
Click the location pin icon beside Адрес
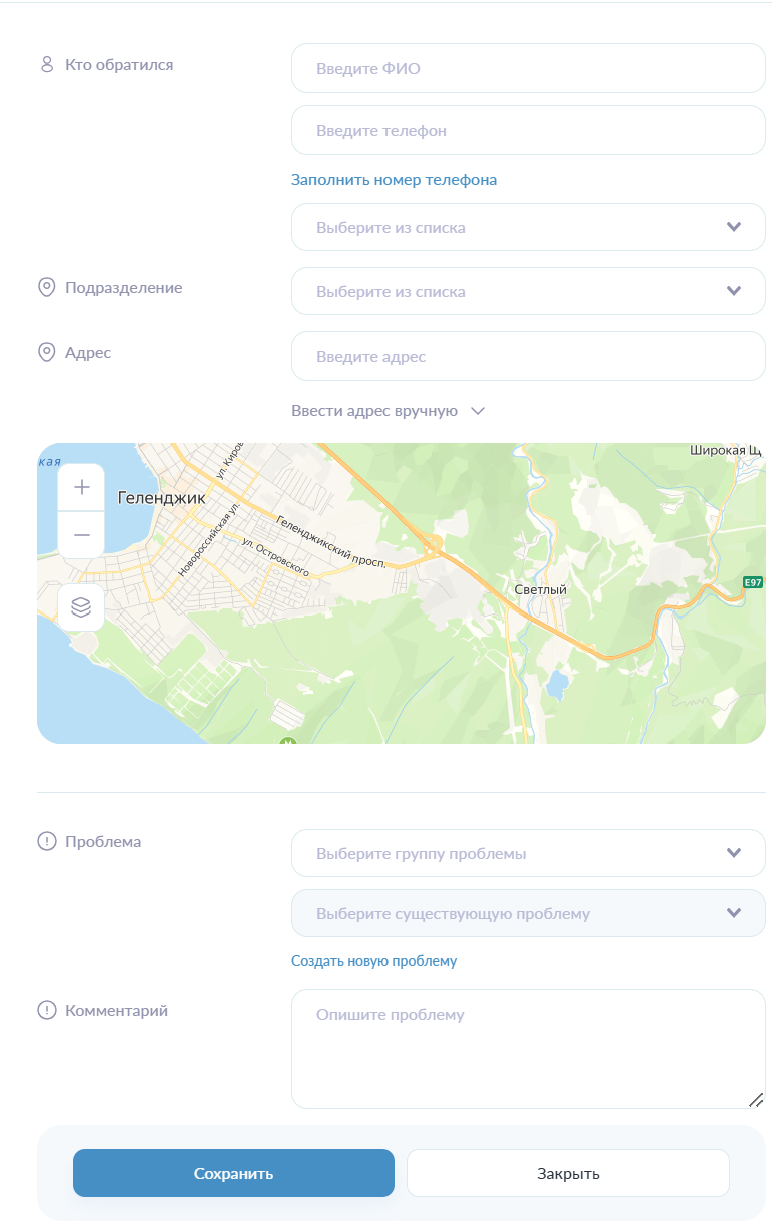coord(46,353)
